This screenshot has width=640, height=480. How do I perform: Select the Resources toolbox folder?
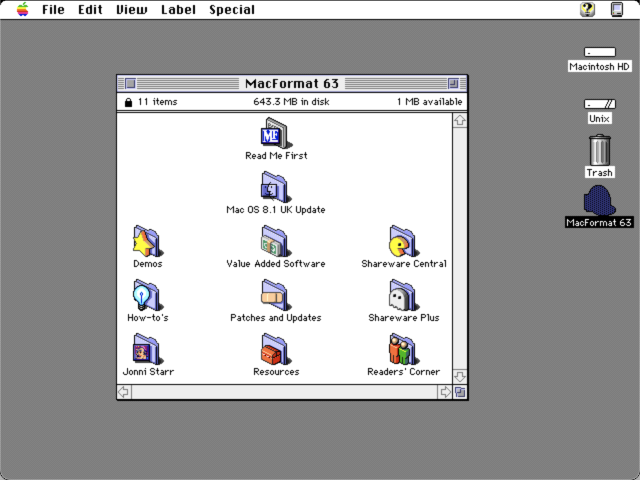pyautogui.click(x=276, y=349)
